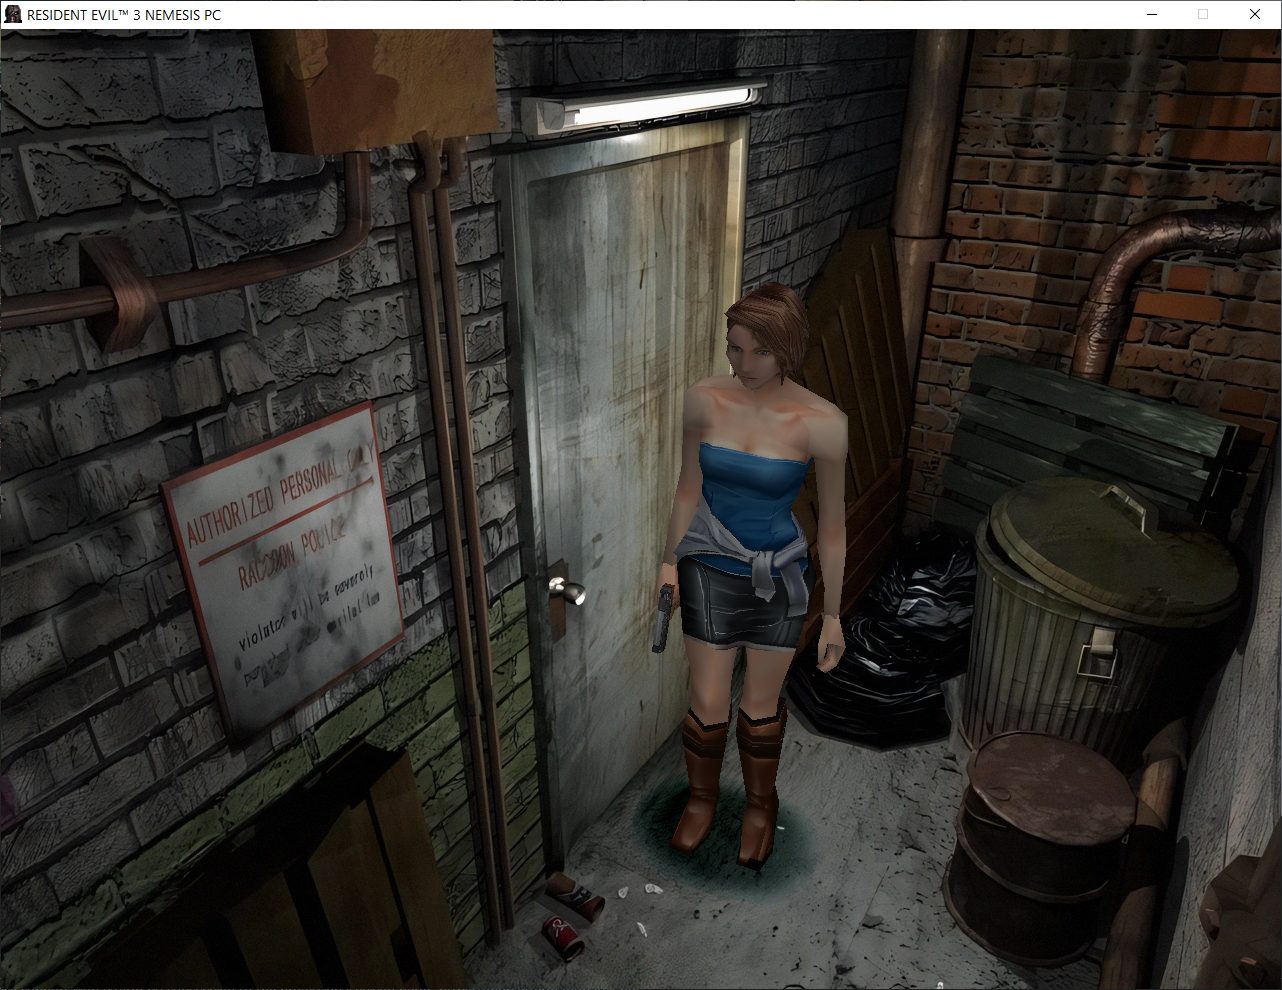Viewport: 1282px width, 990px height.
Task: Click the Resident Evil app icon in title bar
Action: pyautogui.click(x=13, y=14)
